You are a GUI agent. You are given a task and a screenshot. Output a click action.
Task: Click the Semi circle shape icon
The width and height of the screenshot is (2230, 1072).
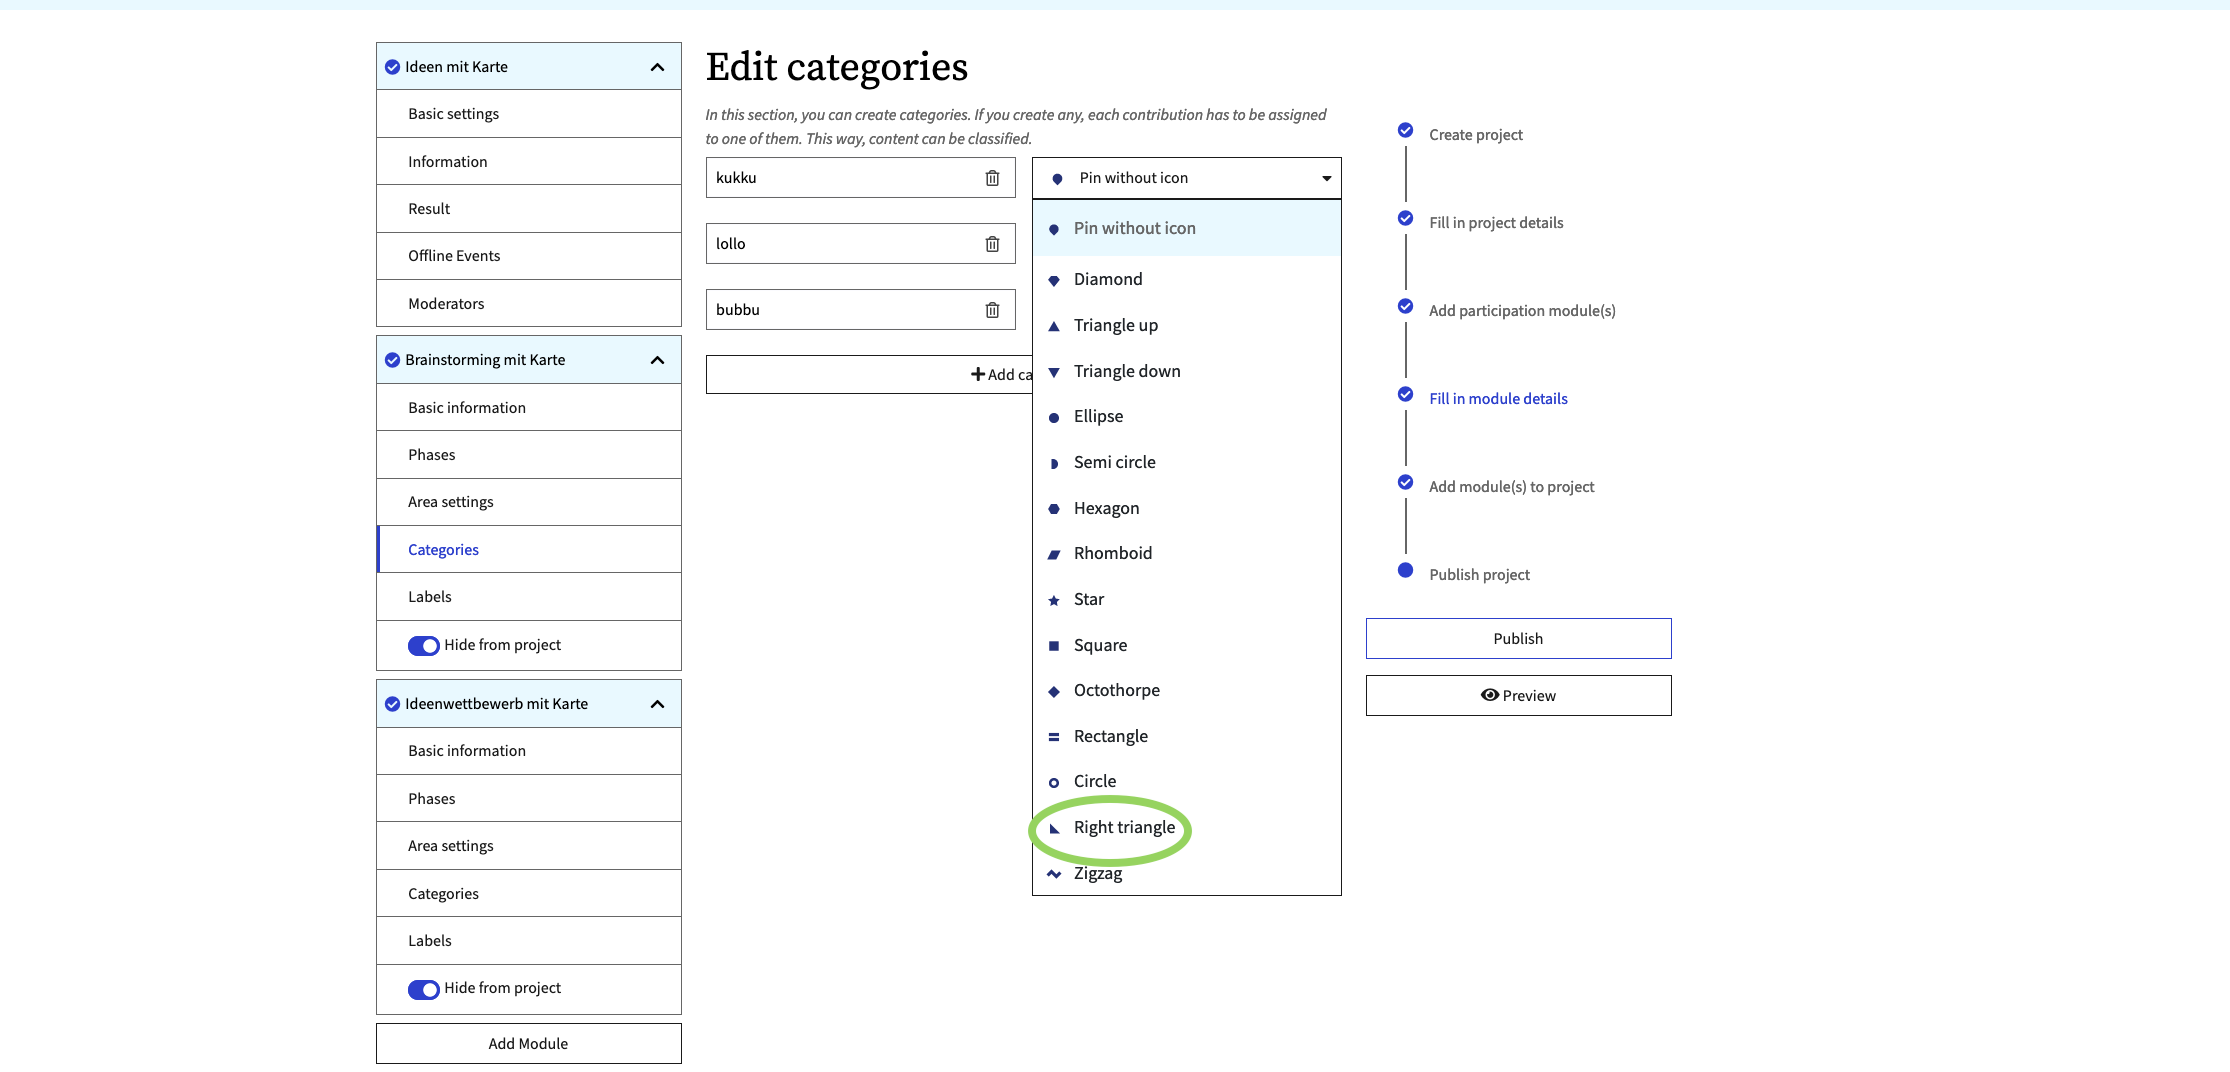click(x=1053, y=463)
